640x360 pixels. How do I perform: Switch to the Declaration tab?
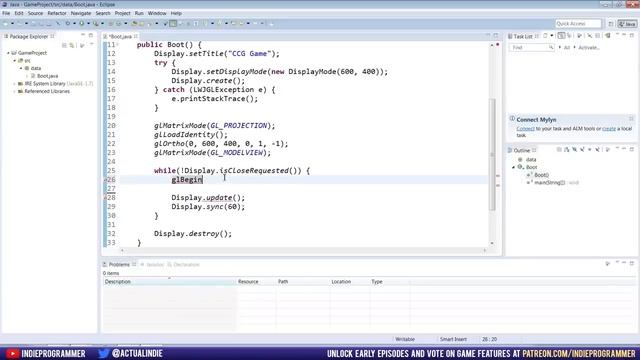[x=183, y=264]
